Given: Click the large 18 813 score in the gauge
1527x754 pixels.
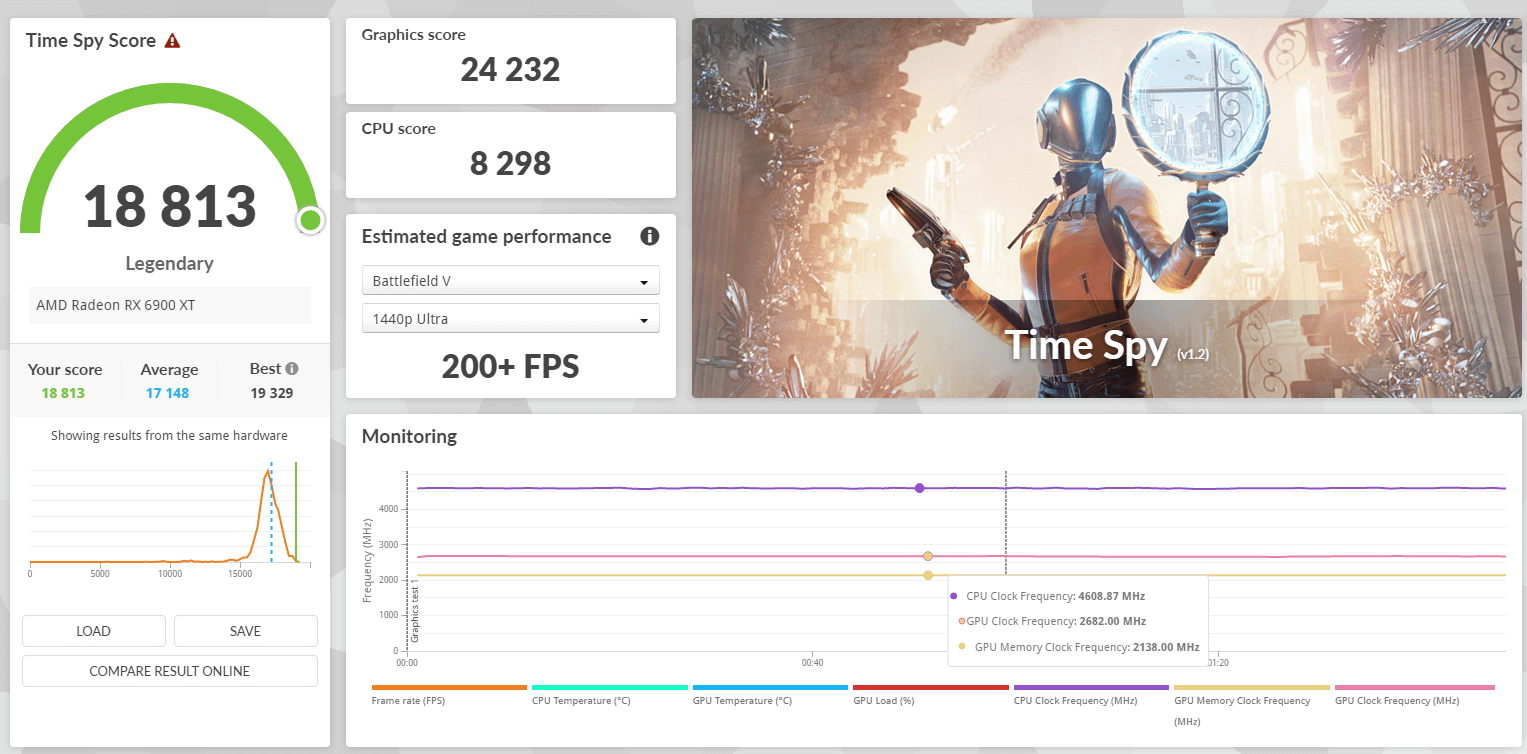Looking at the screenshot, I should tap(170, 206).
